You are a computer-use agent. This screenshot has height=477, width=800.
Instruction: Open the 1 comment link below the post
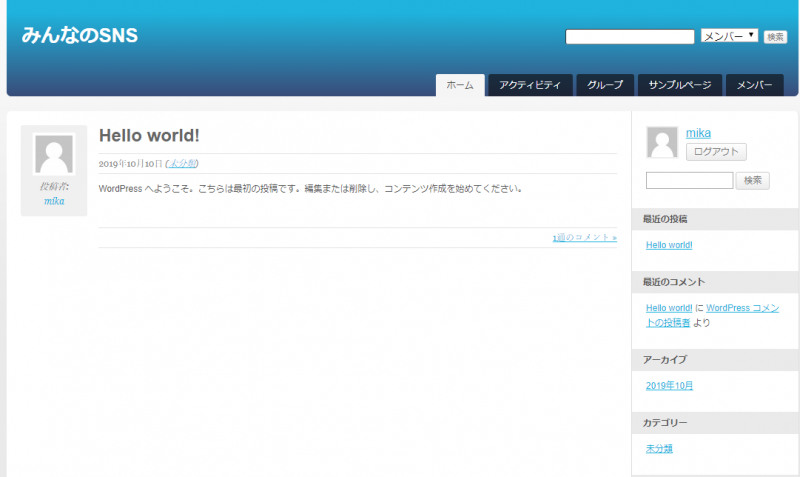(584, 238)
